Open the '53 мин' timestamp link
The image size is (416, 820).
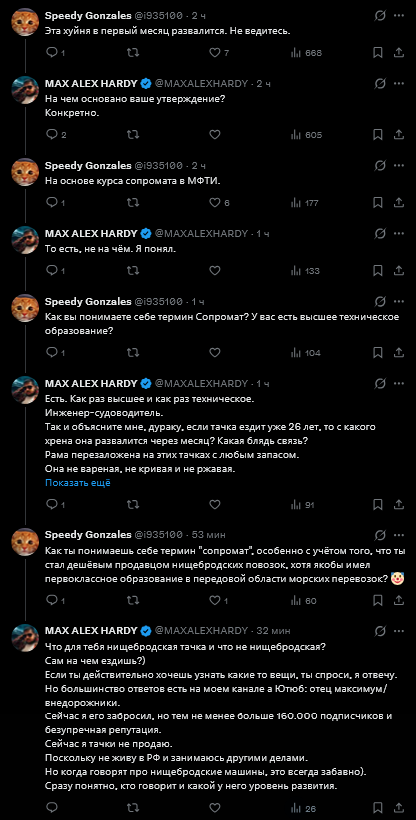click(x=208, y=534)
